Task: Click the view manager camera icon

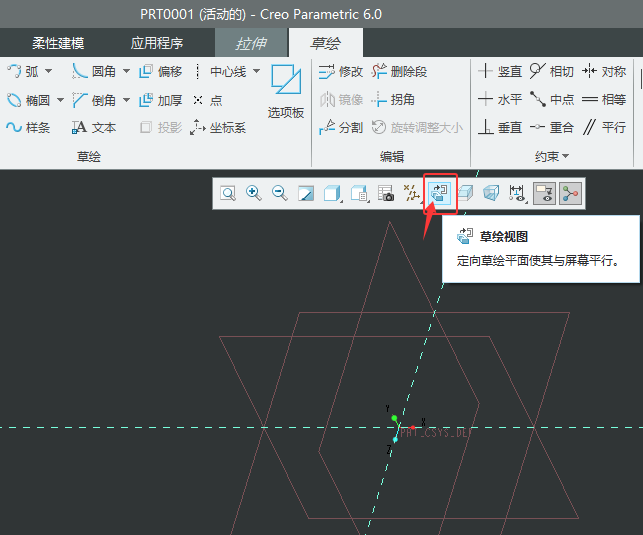Action: tap(385, 194)
